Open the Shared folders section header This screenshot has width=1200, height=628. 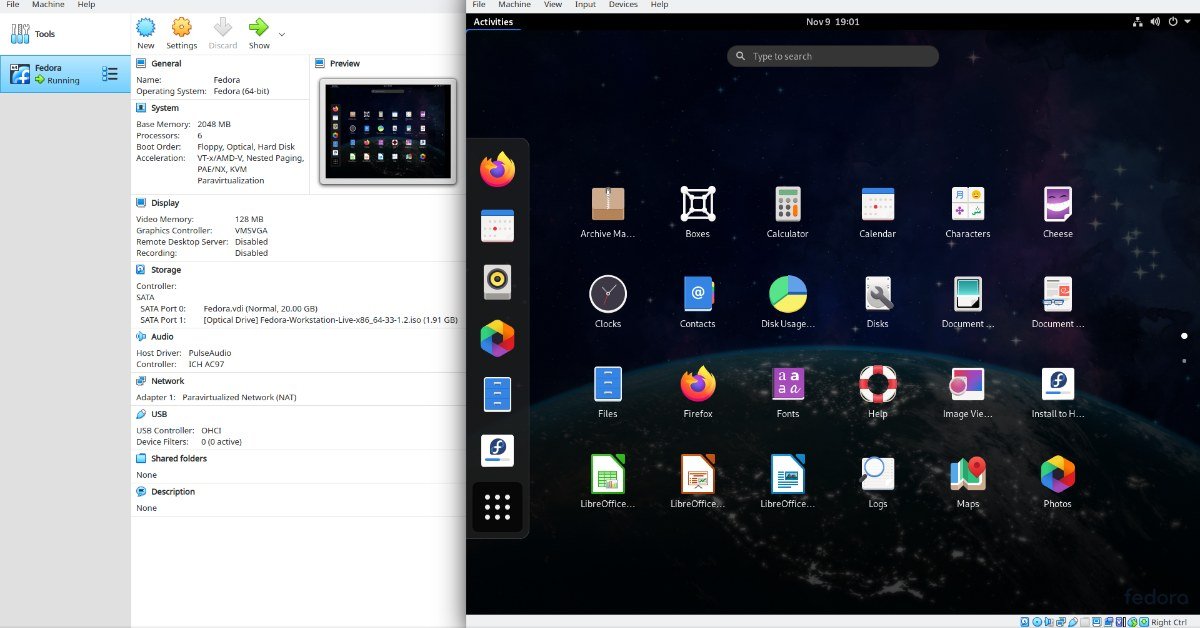pyautogui.click(x=178, y=458)
